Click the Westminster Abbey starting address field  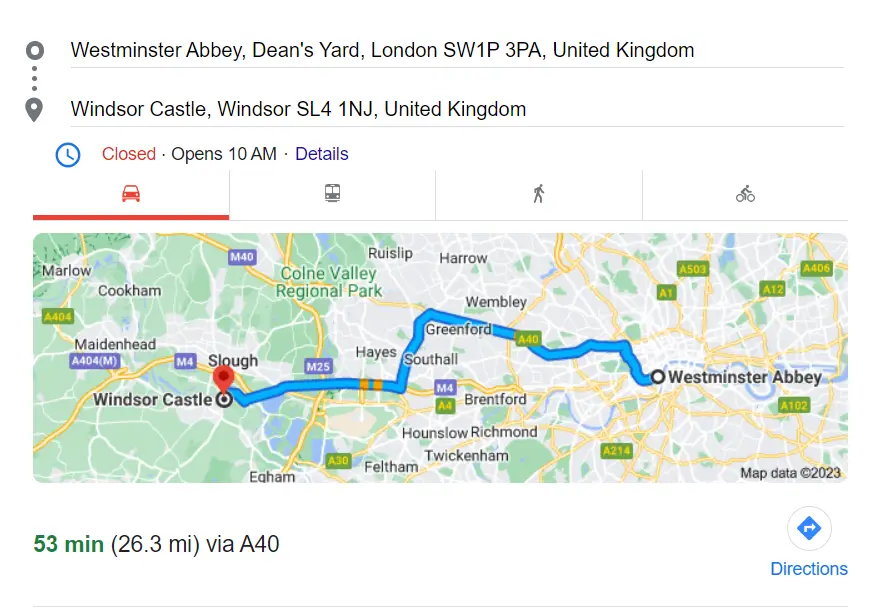click(x=382, y=49)
